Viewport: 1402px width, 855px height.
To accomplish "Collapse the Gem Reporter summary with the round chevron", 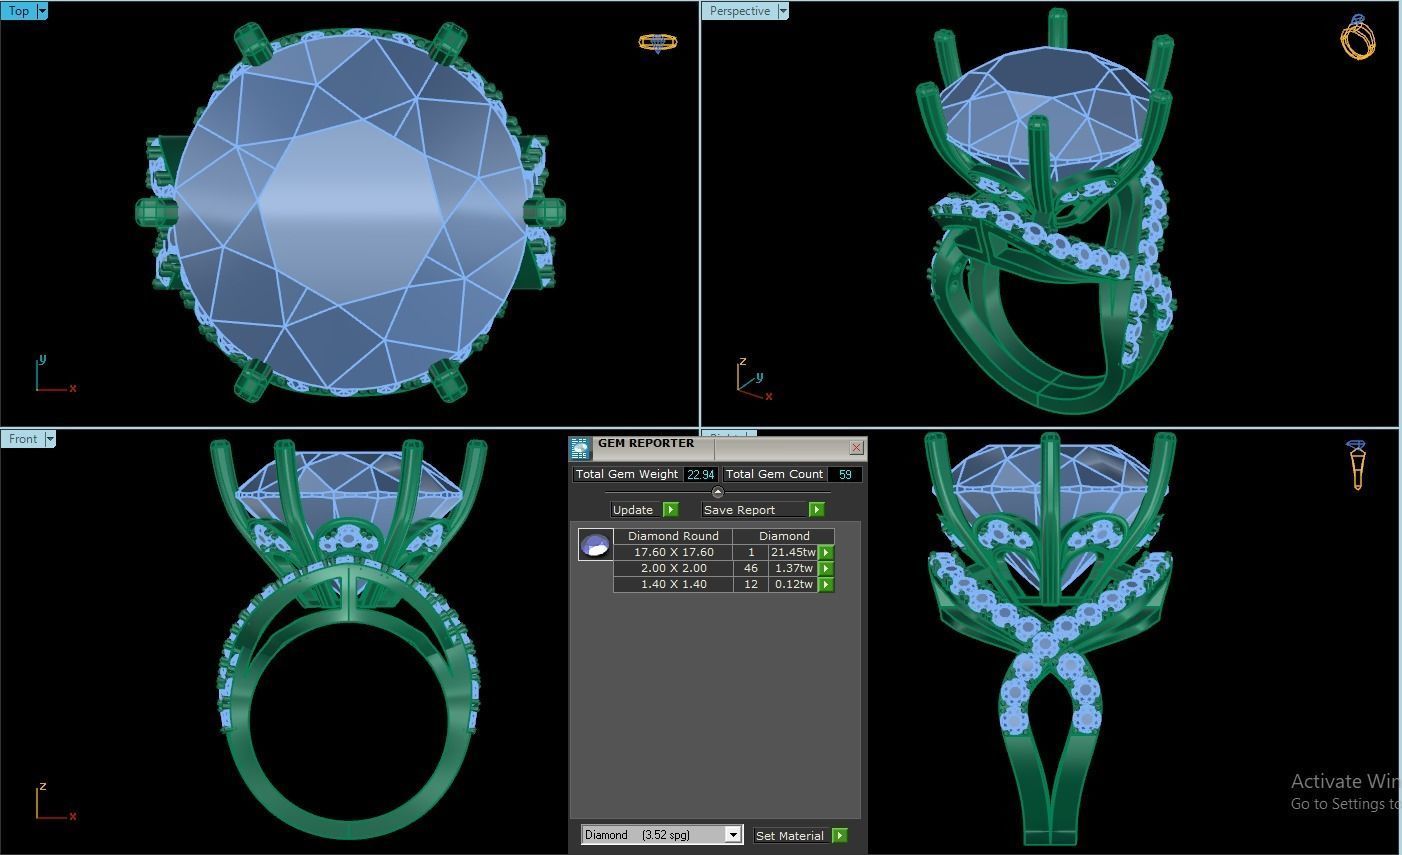I will tap(717, 493).
